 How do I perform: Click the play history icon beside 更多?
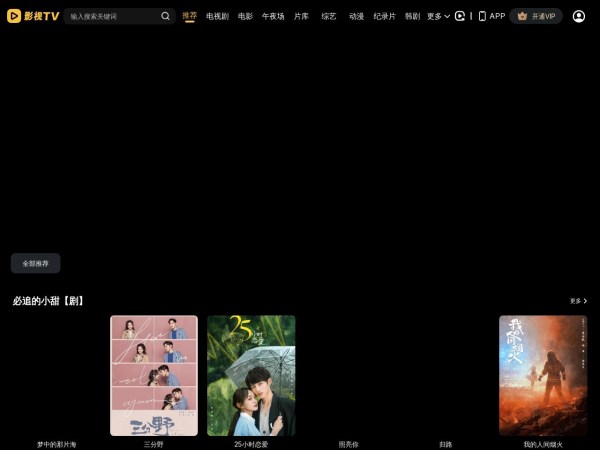coord(460,16)
